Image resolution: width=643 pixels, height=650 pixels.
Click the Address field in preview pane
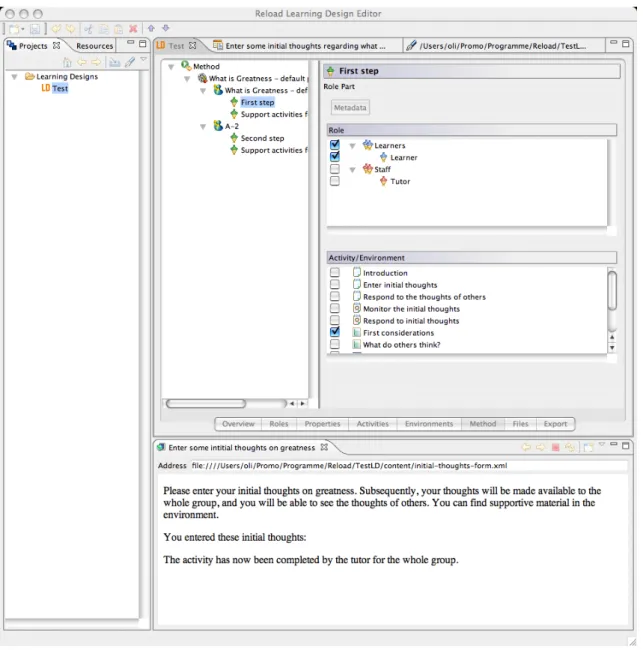coord(408,466)
